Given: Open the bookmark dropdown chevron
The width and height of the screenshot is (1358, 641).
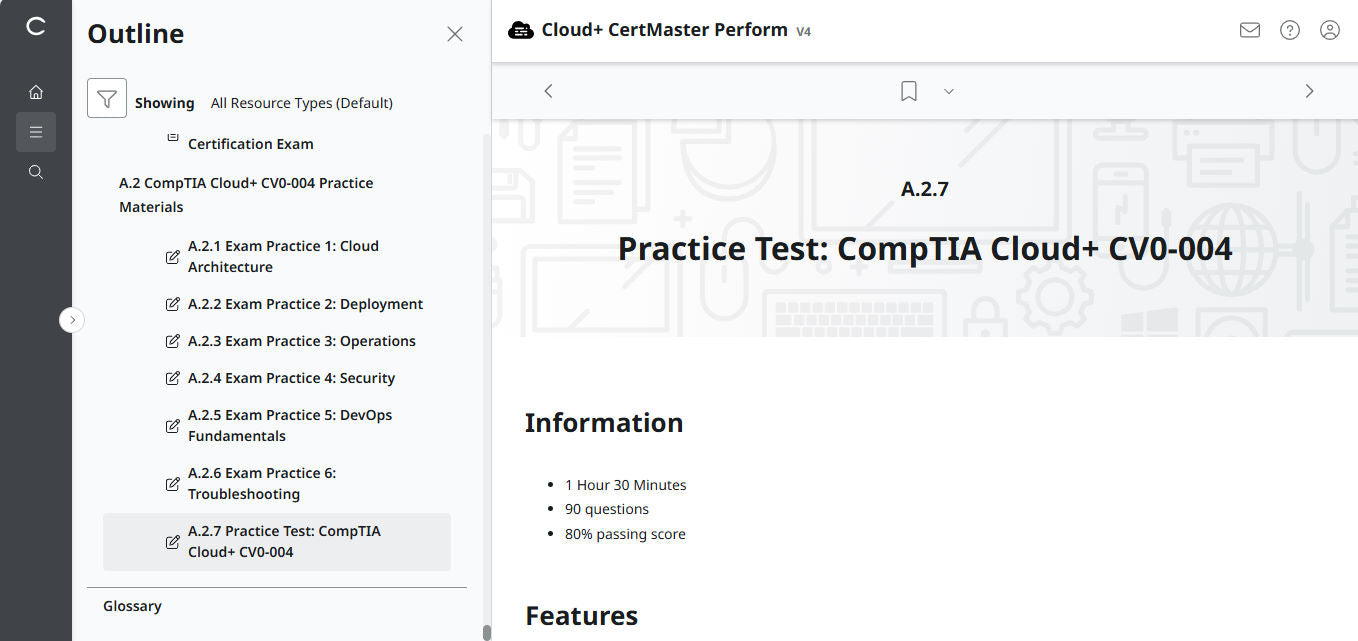Looking at the screenshot, I should pos(948,91).
